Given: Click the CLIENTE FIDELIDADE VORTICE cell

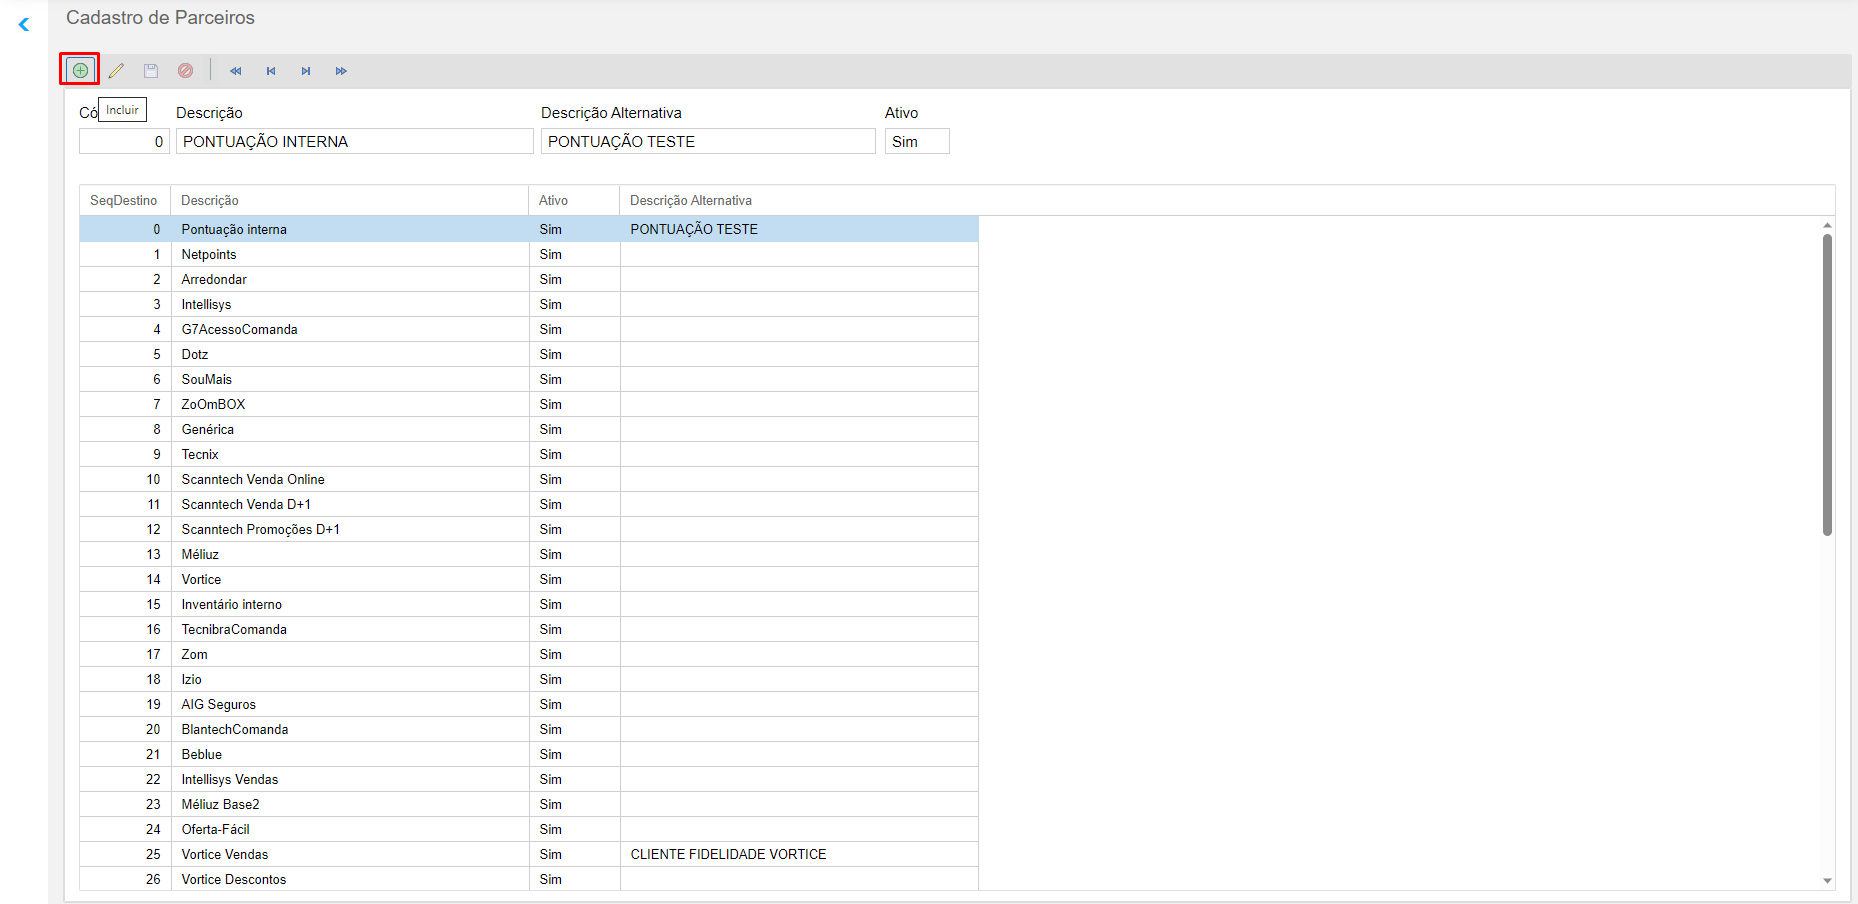Looking at the screenshot, I should 799,854.
